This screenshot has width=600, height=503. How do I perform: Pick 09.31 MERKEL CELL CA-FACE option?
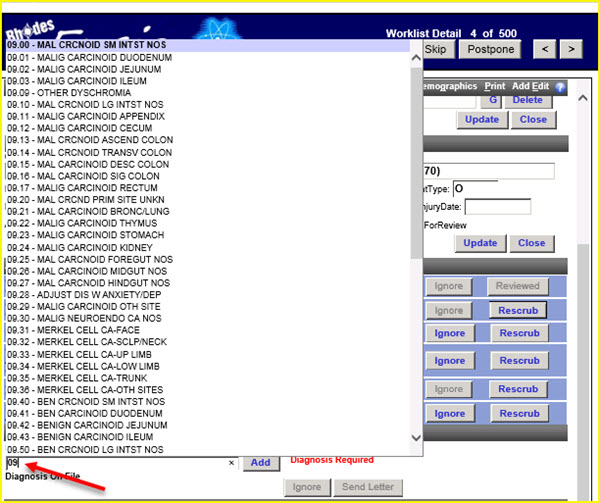coord(75,331)
